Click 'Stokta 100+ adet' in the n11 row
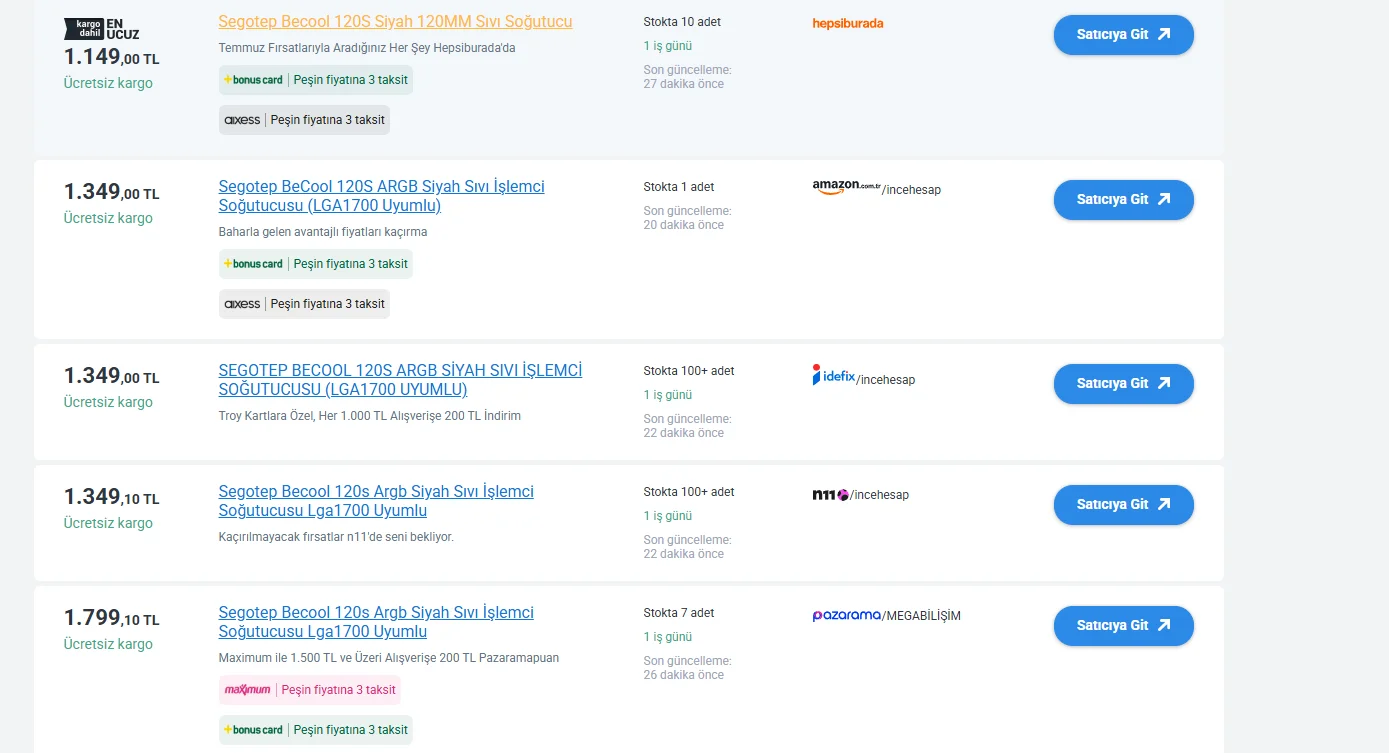Image resolution: width=1389 pixels, height=753 pixels. [x=689, y=492]
